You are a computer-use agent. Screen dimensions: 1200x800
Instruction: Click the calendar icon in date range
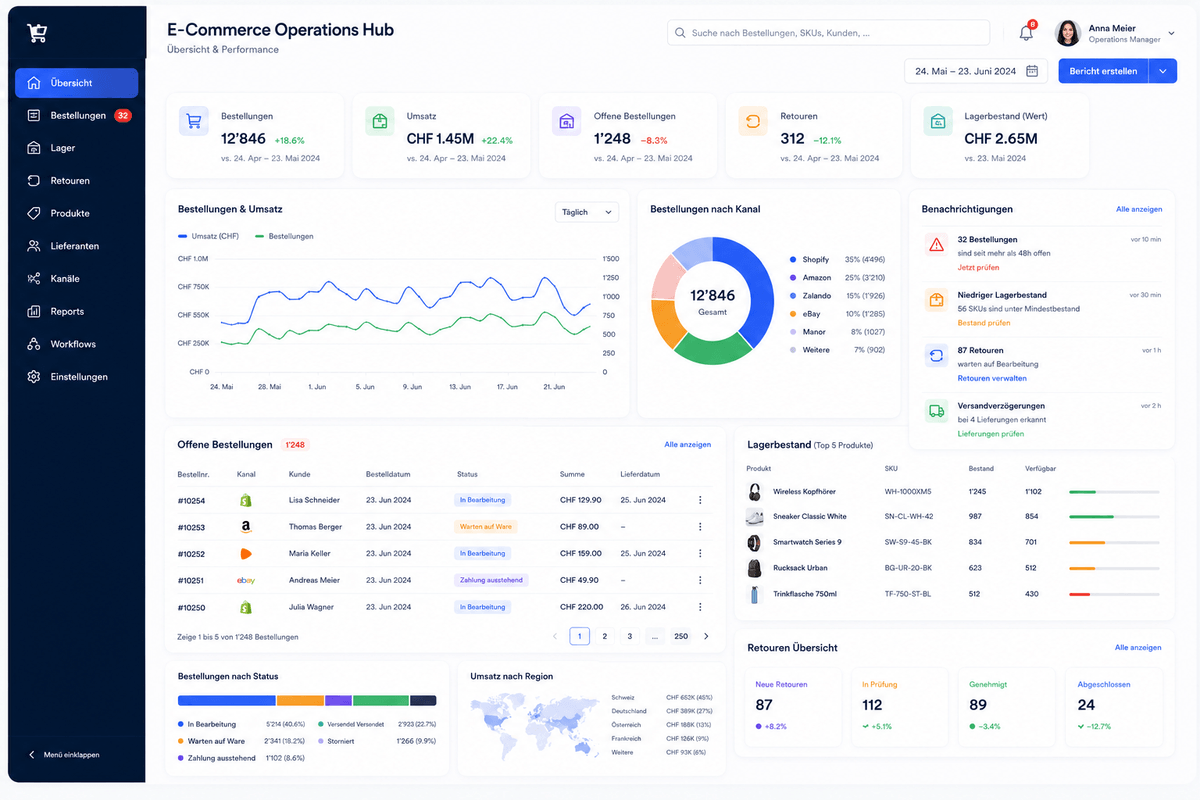click(x=1032, y=71)
